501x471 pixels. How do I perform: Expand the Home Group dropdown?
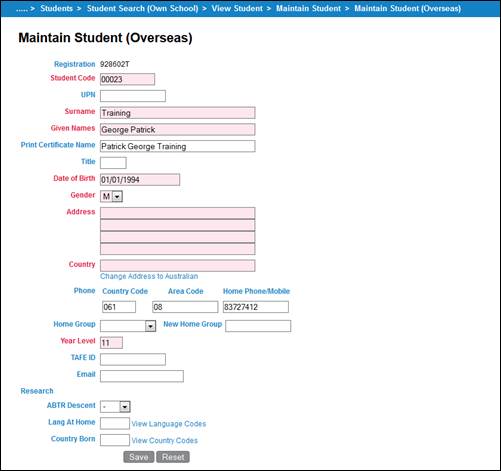(x=128, y=326)
